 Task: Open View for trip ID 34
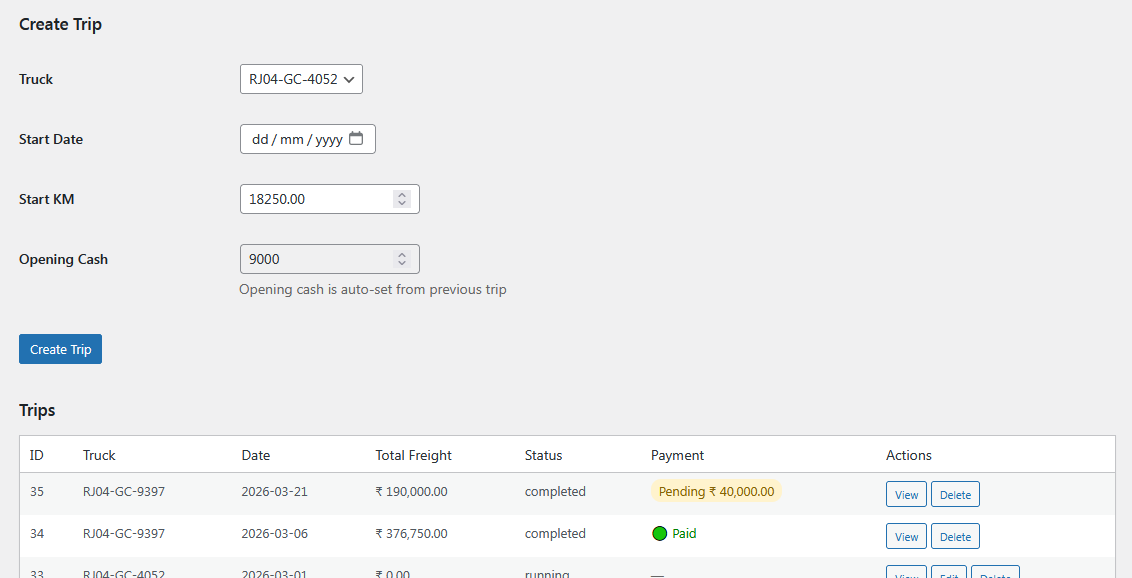tap(906, 536)
